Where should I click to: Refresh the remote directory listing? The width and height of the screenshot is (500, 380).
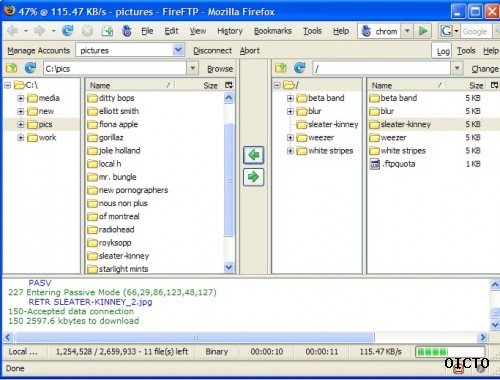click(300, 68)
